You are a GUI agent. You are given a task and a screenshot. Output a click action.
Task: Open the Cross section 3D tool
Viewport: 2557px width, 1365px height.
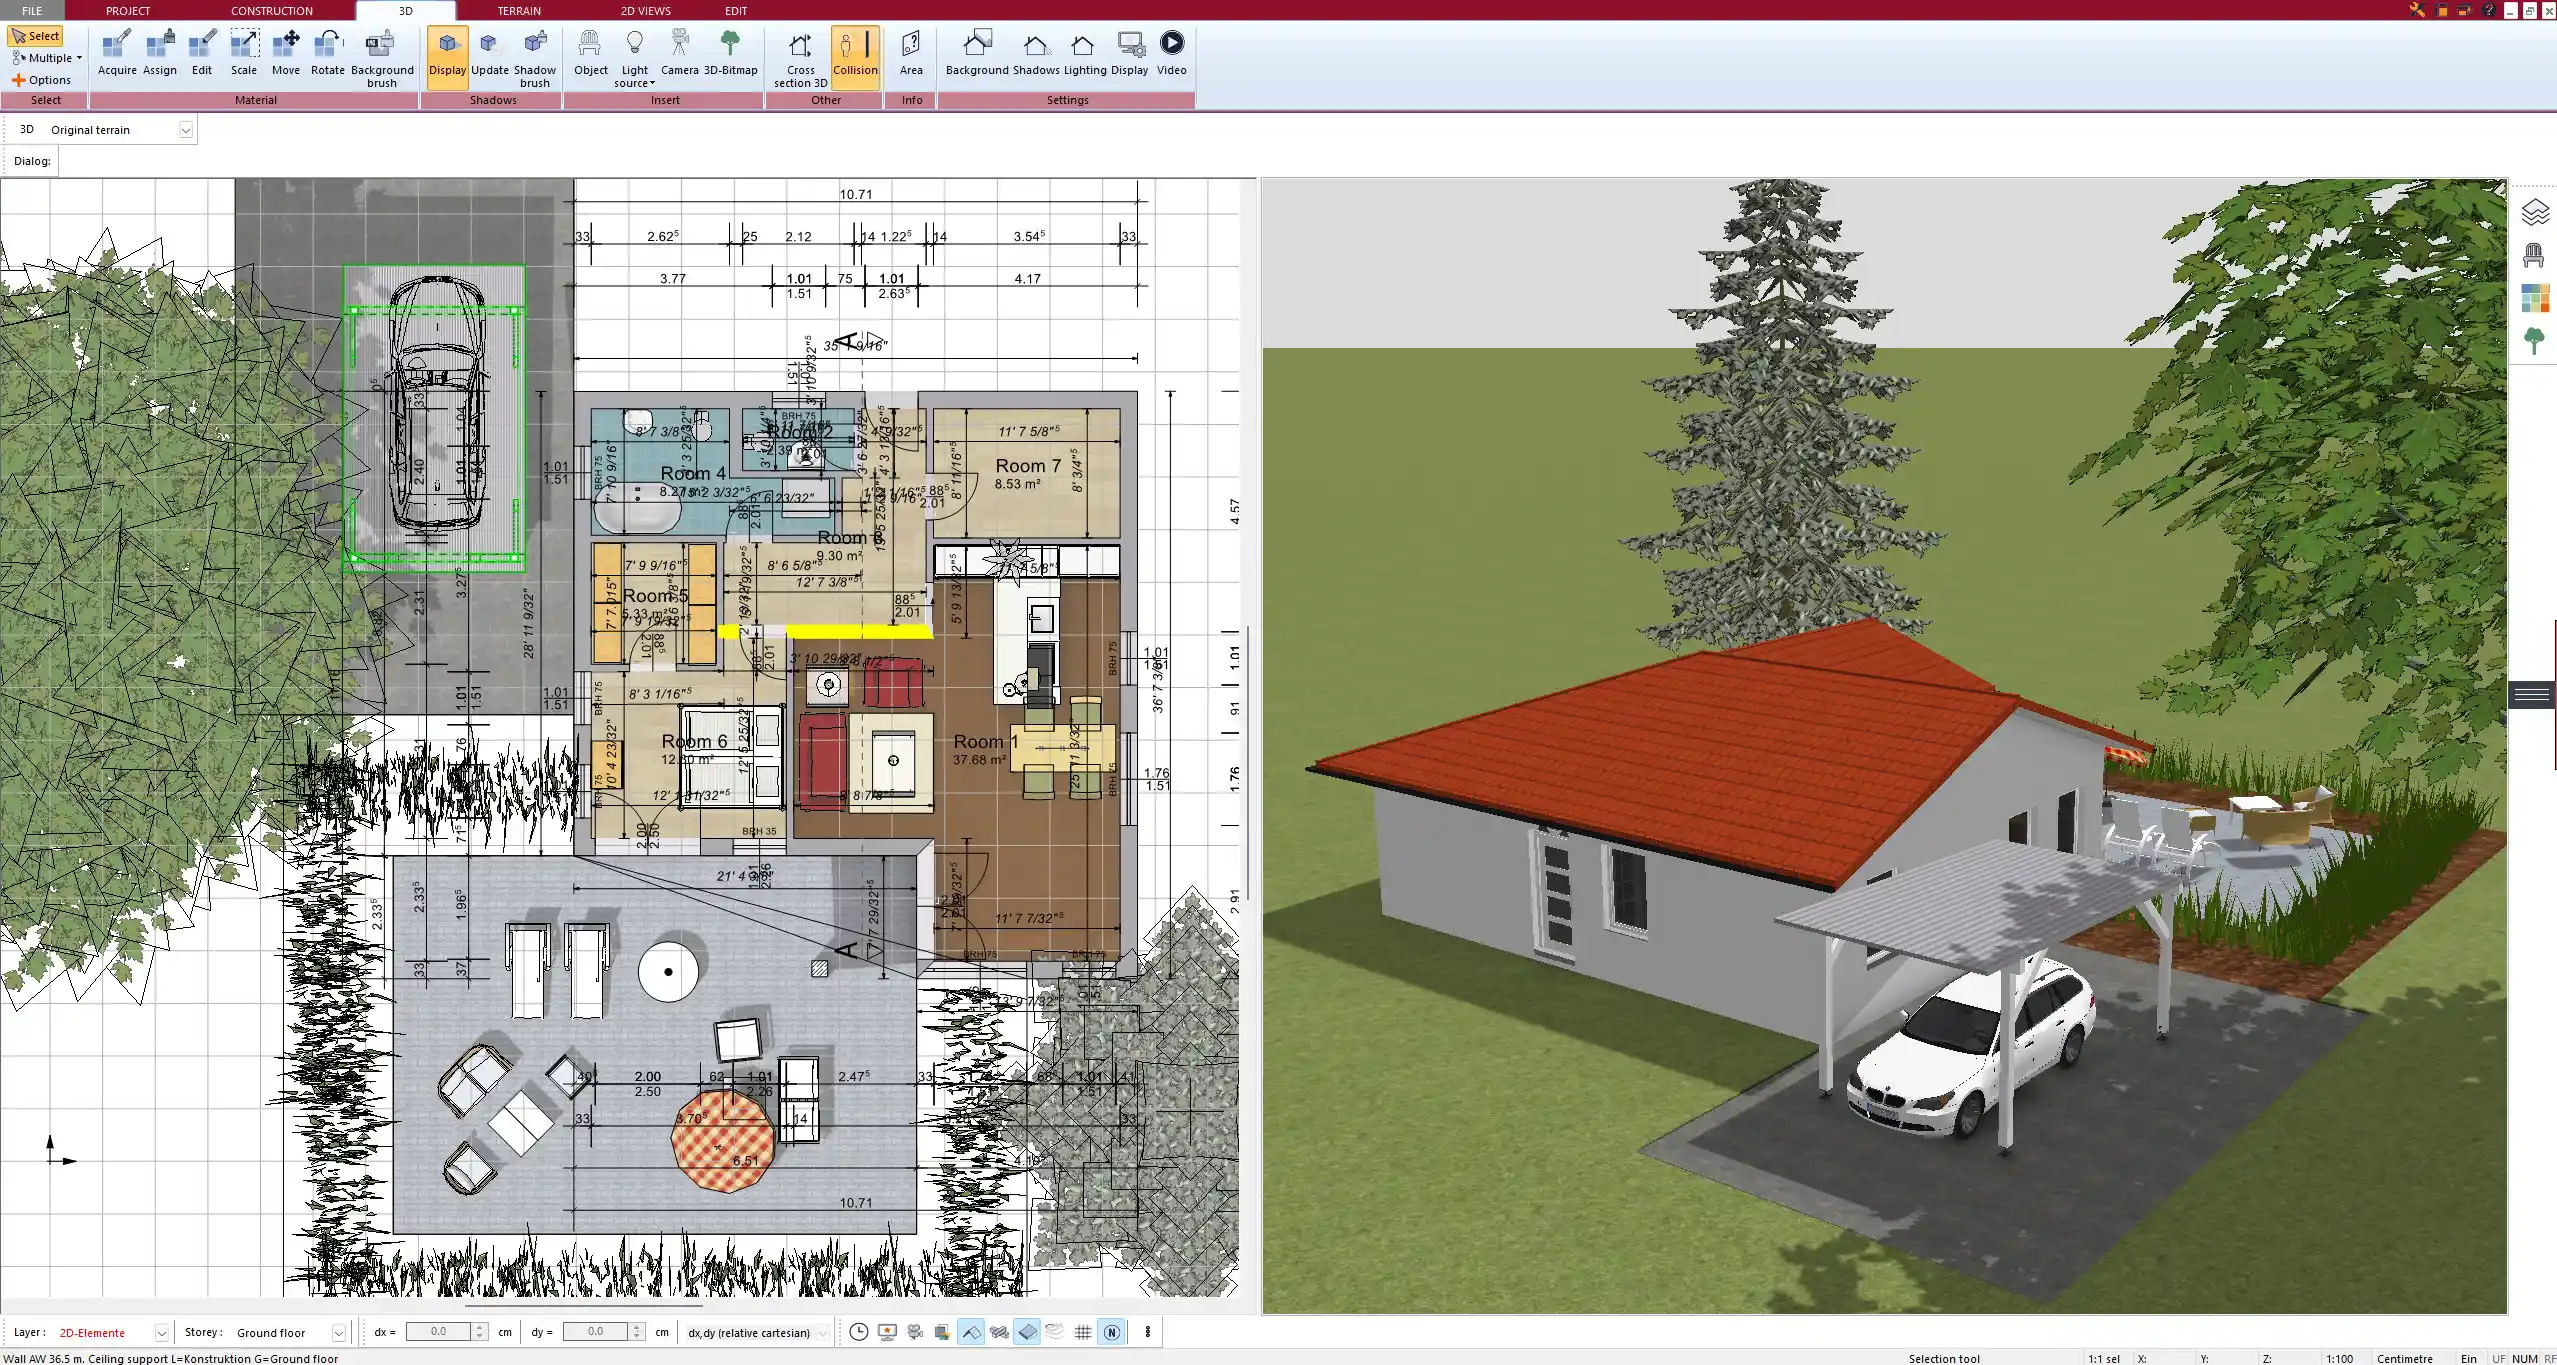click(x=800, y=59)
